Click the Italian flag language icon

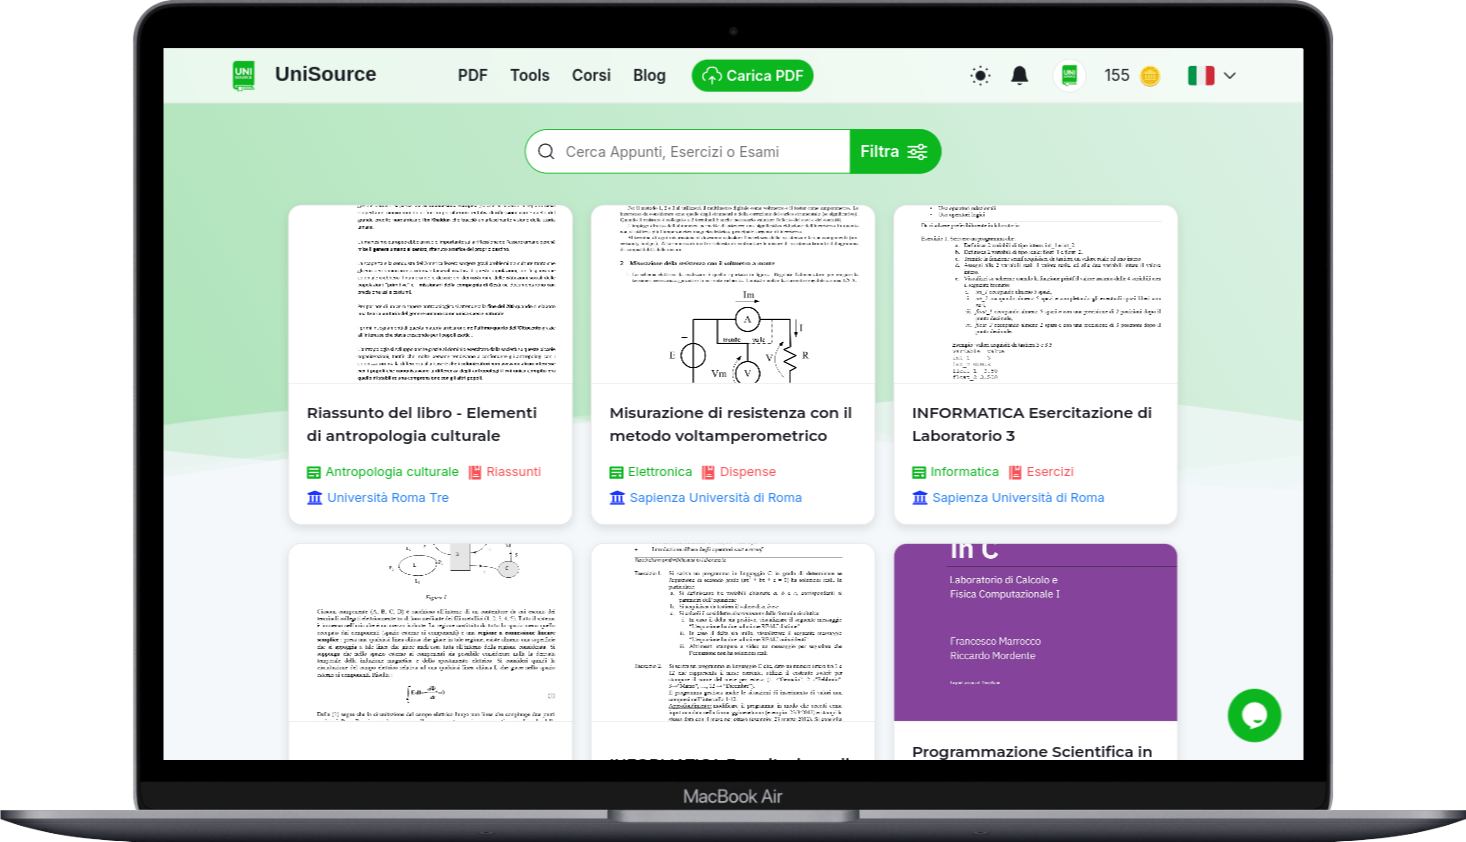(1201, 76)
